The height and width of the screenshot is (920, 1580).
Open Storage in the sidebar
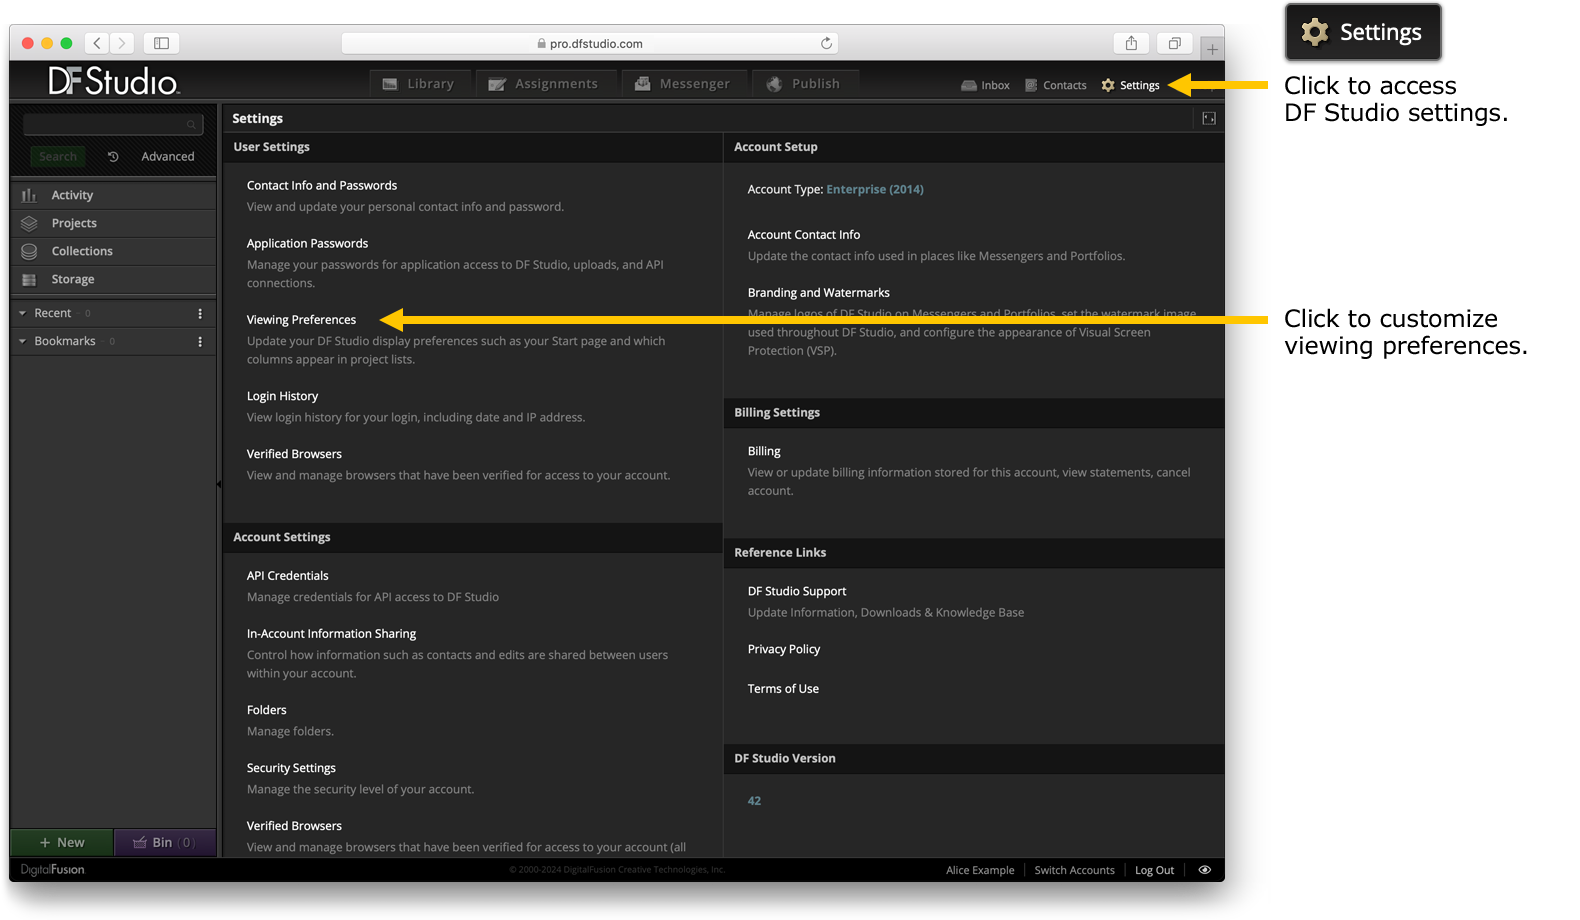(x=113, y=279)
